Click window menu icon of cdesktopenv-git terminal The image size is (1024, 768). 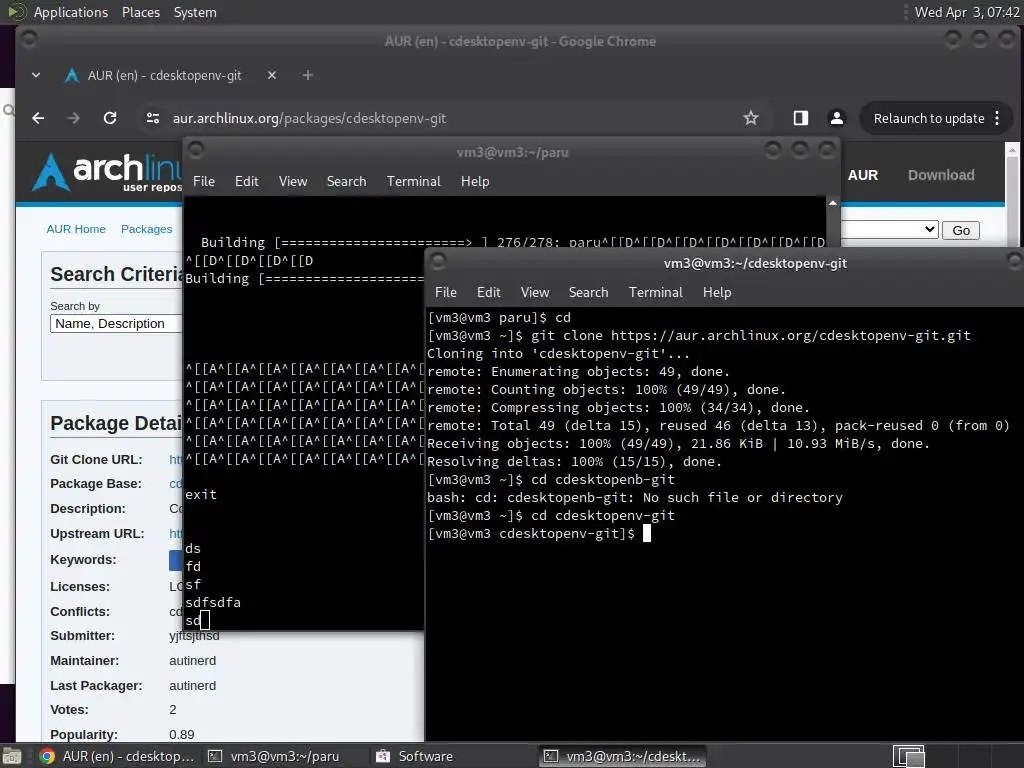438,263
